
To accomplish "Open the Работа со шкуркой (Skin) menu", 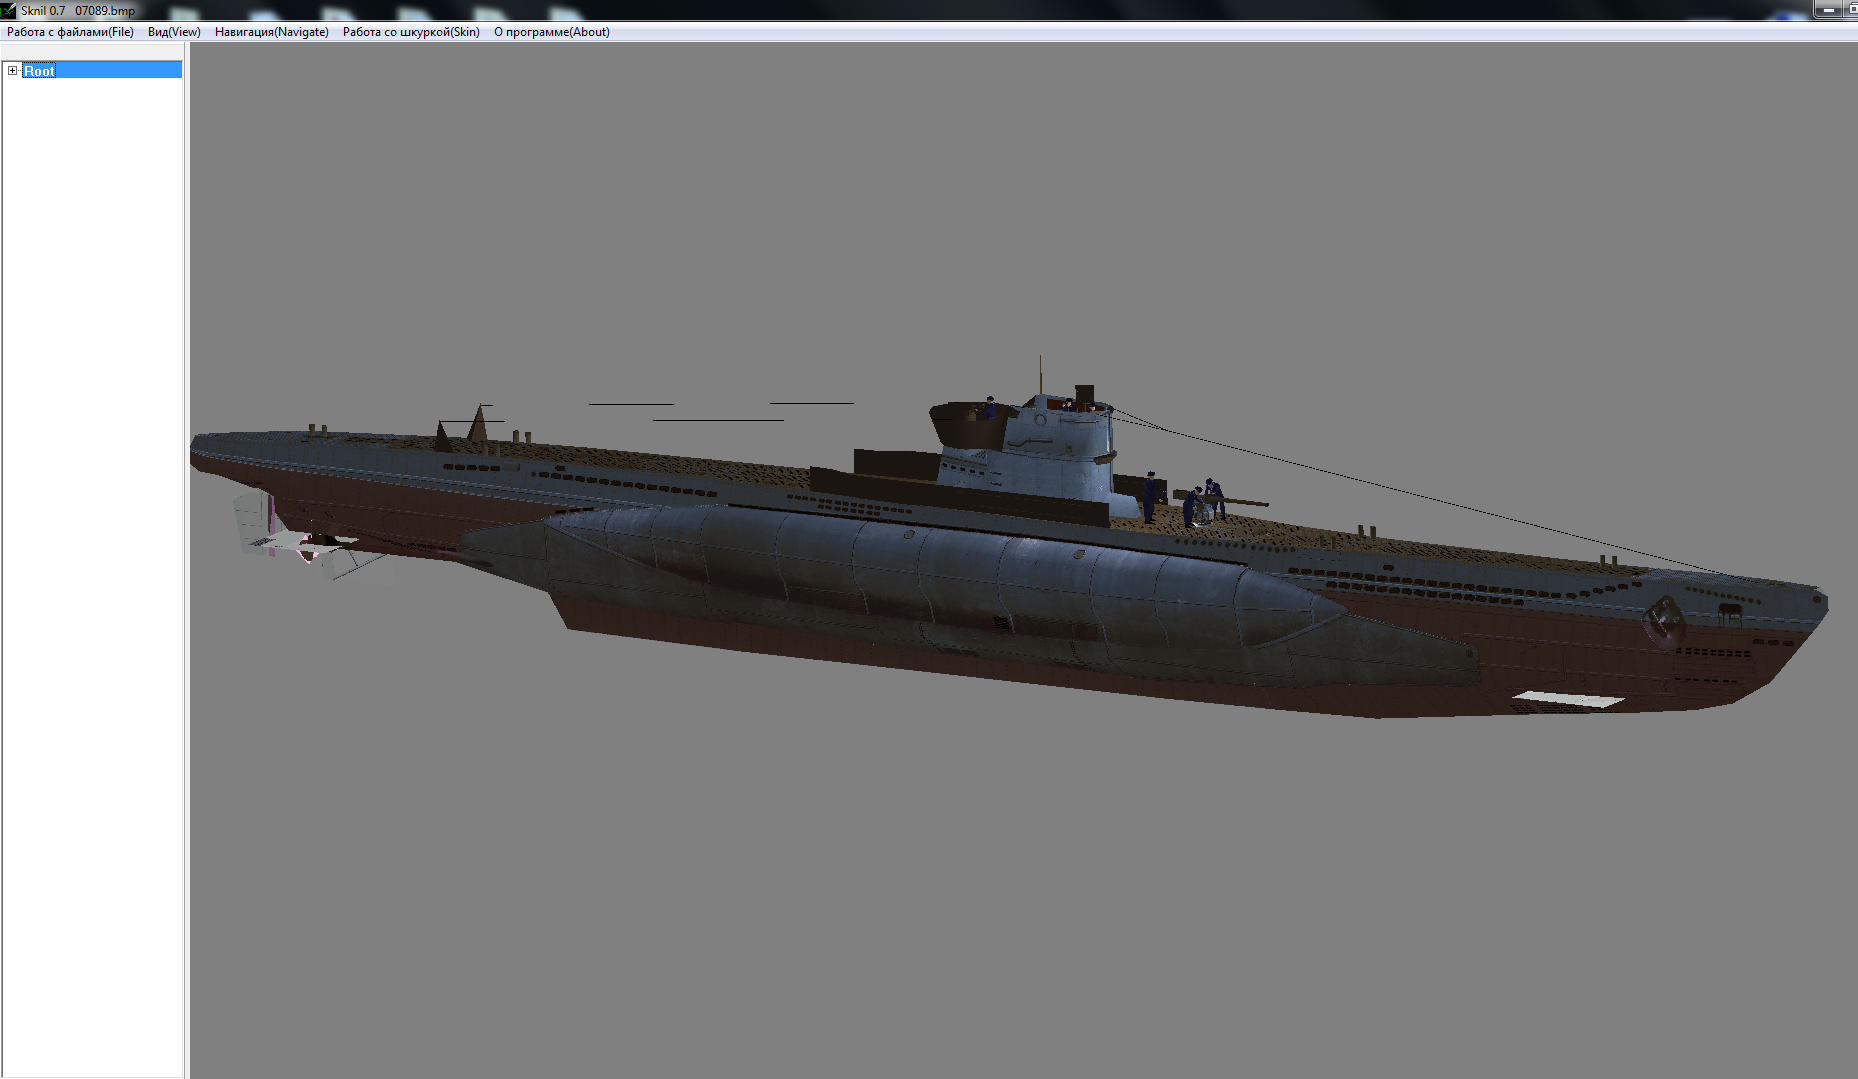I will (x=411, y=32).
